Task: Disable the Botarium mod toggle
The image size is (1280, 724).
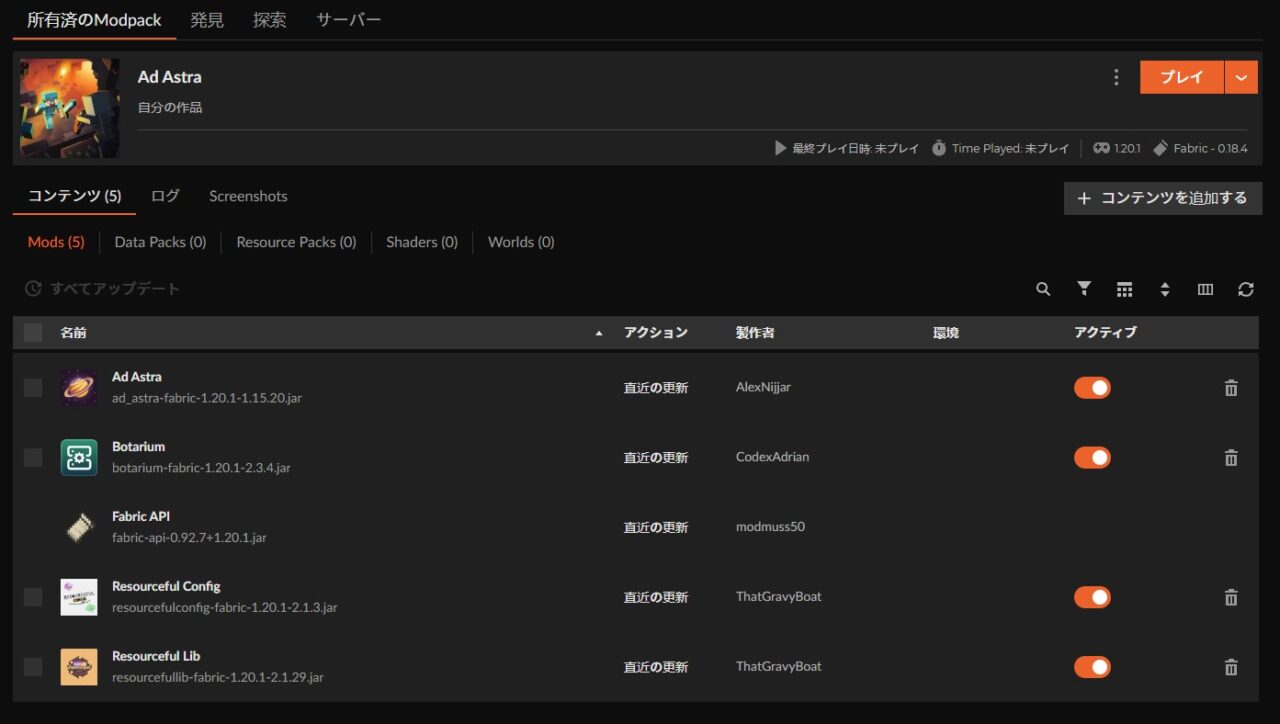Action: coord(1092,457)
